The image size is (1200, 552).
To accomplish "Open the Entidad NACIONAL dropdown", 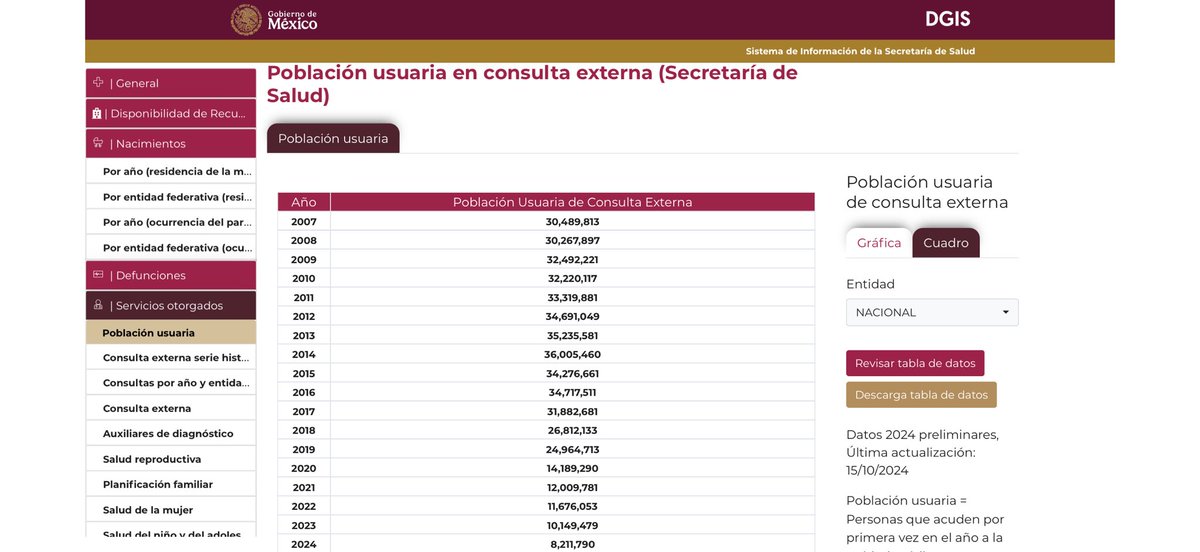I will 932,312.
